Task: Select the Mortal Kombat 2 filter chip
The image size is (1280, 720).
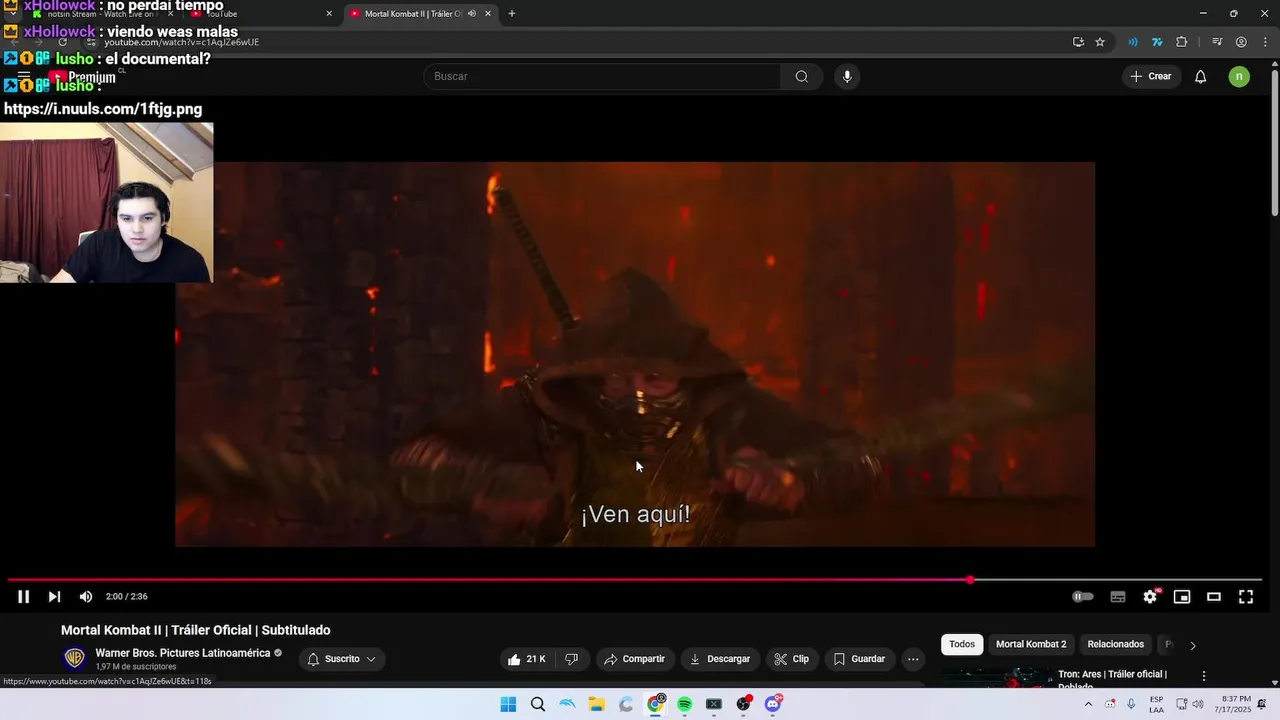Action: (x=1031, y=644)
